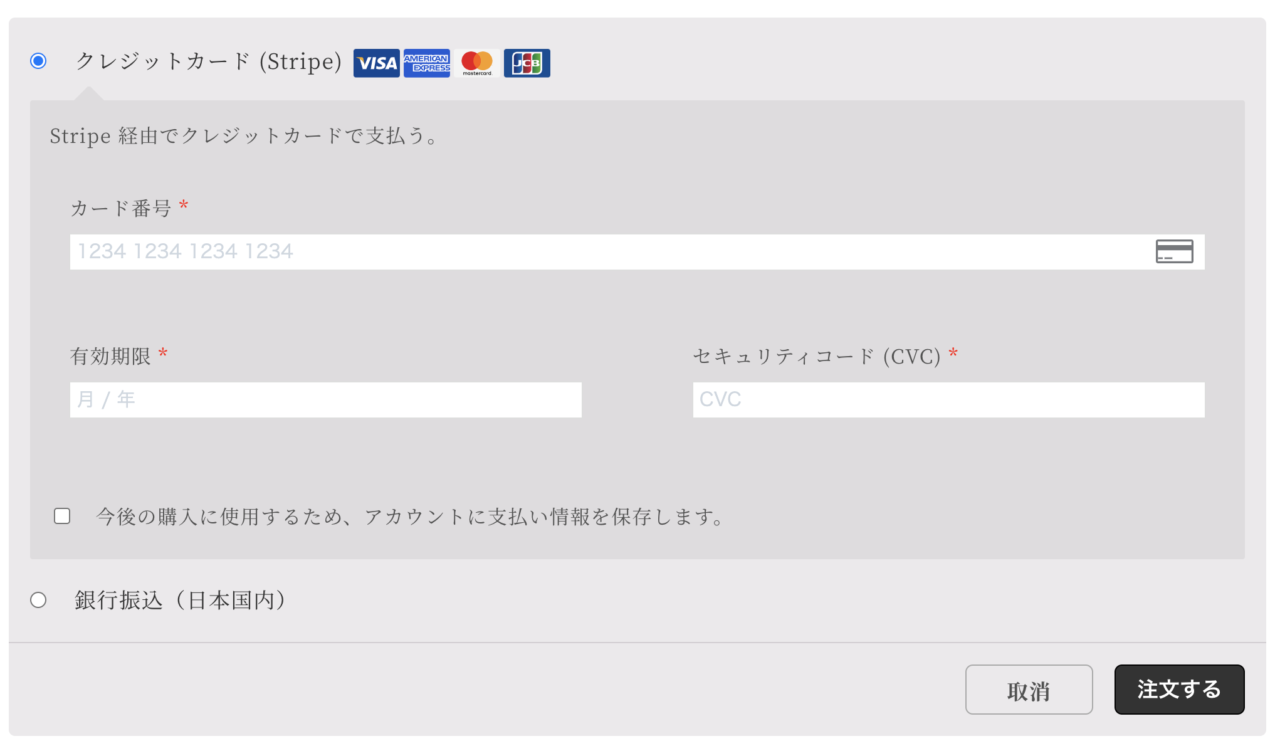Click the American Express card logo
The width and height of the screenshot is (1280, 751).
(x=427, y=62)
